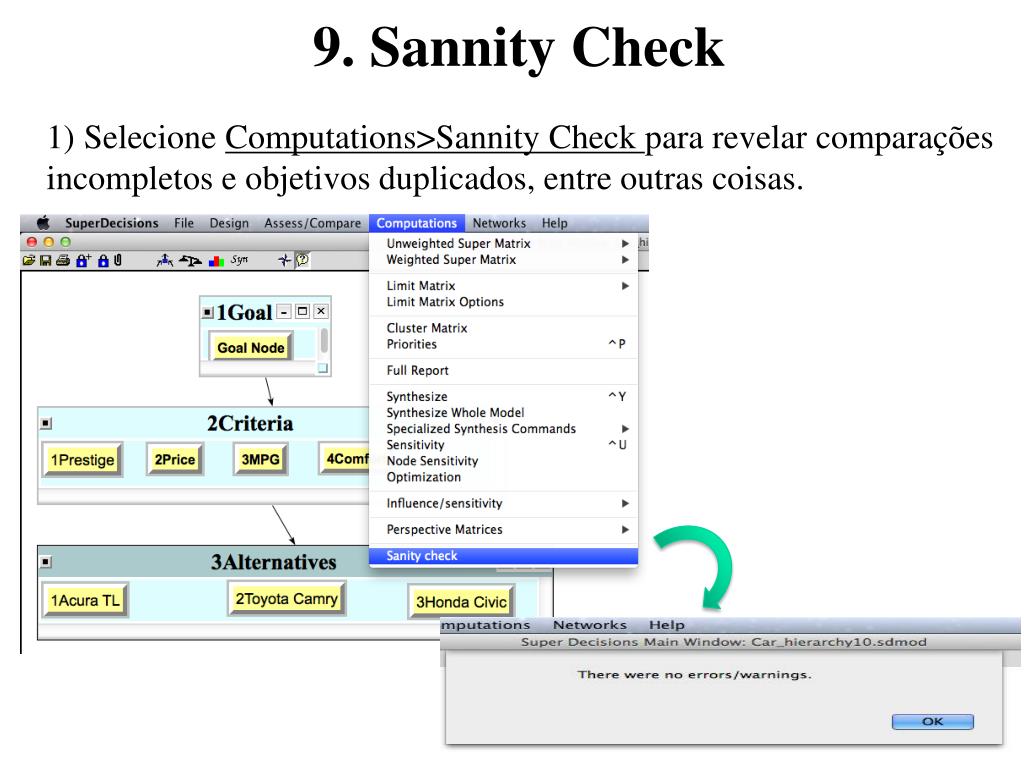1024x768 pixels.
Task: Select Optimization menu entry
Action: tap(504, 477)
